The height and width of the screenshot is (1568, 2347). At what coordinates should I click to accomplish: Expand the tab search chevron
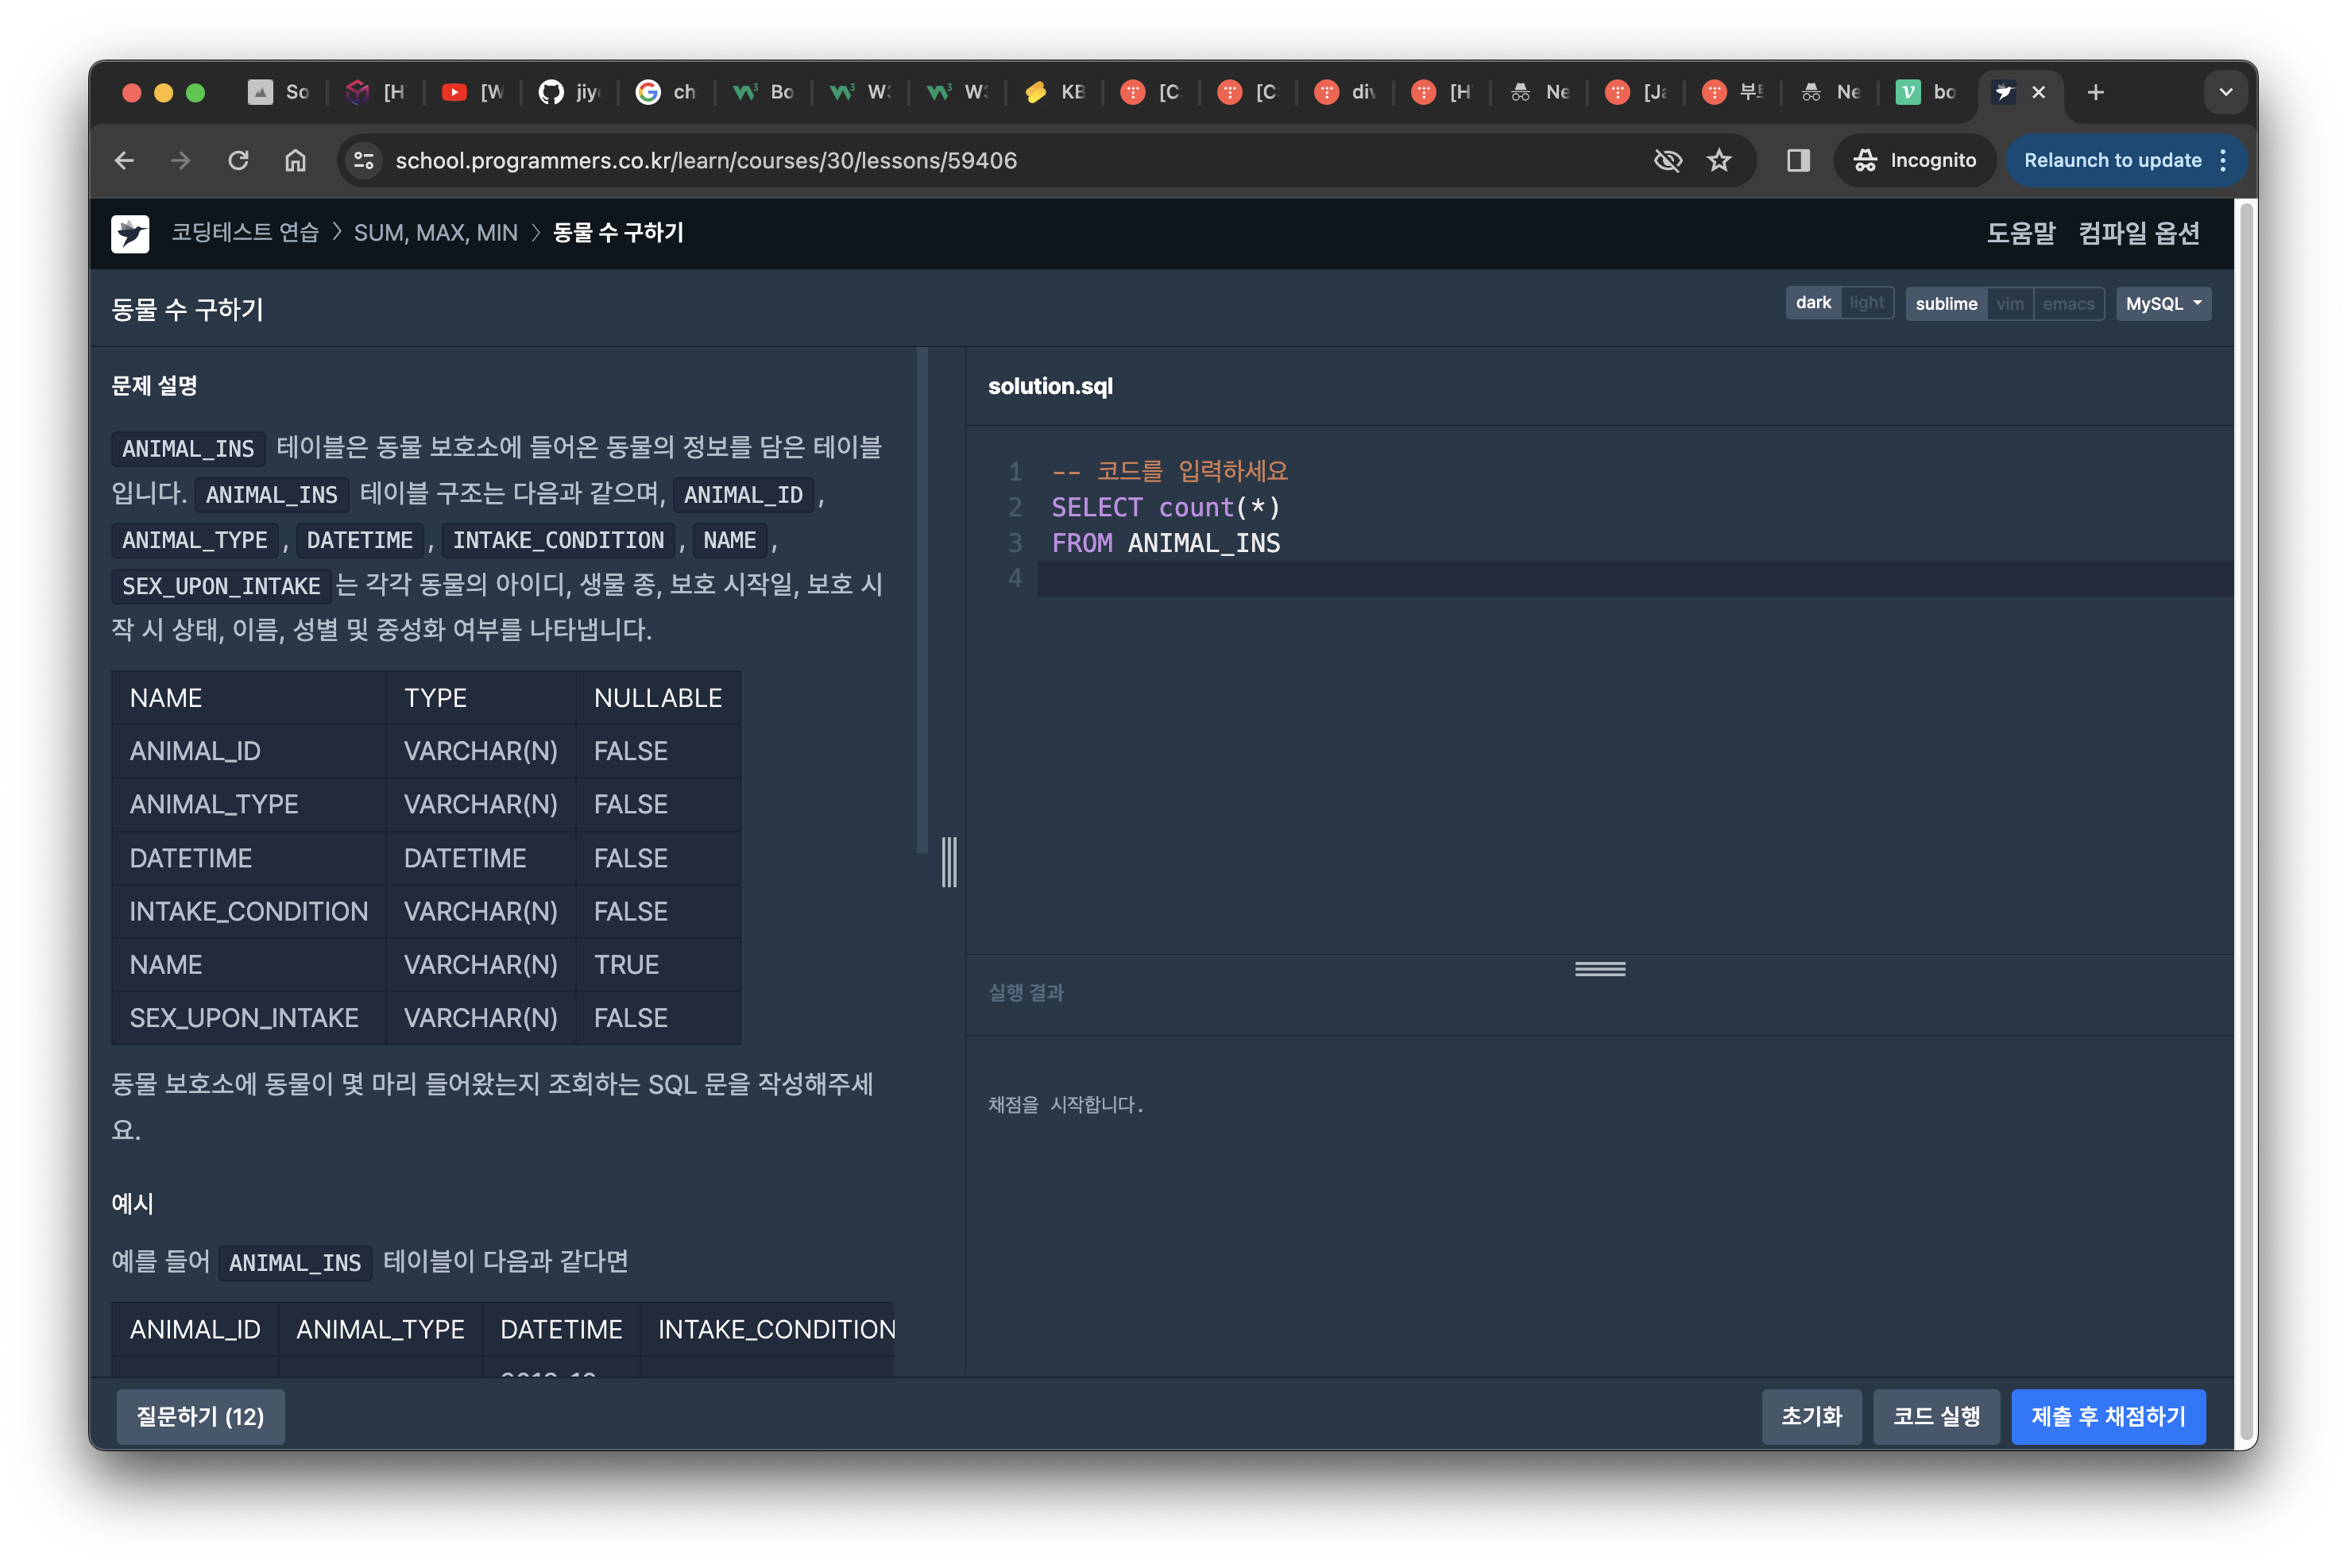coord(2225,92)
